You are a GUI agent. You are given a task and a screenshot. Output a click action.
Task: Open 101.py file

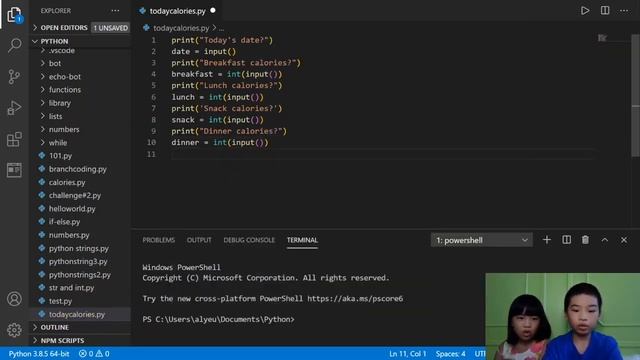(x=60, y=156)
